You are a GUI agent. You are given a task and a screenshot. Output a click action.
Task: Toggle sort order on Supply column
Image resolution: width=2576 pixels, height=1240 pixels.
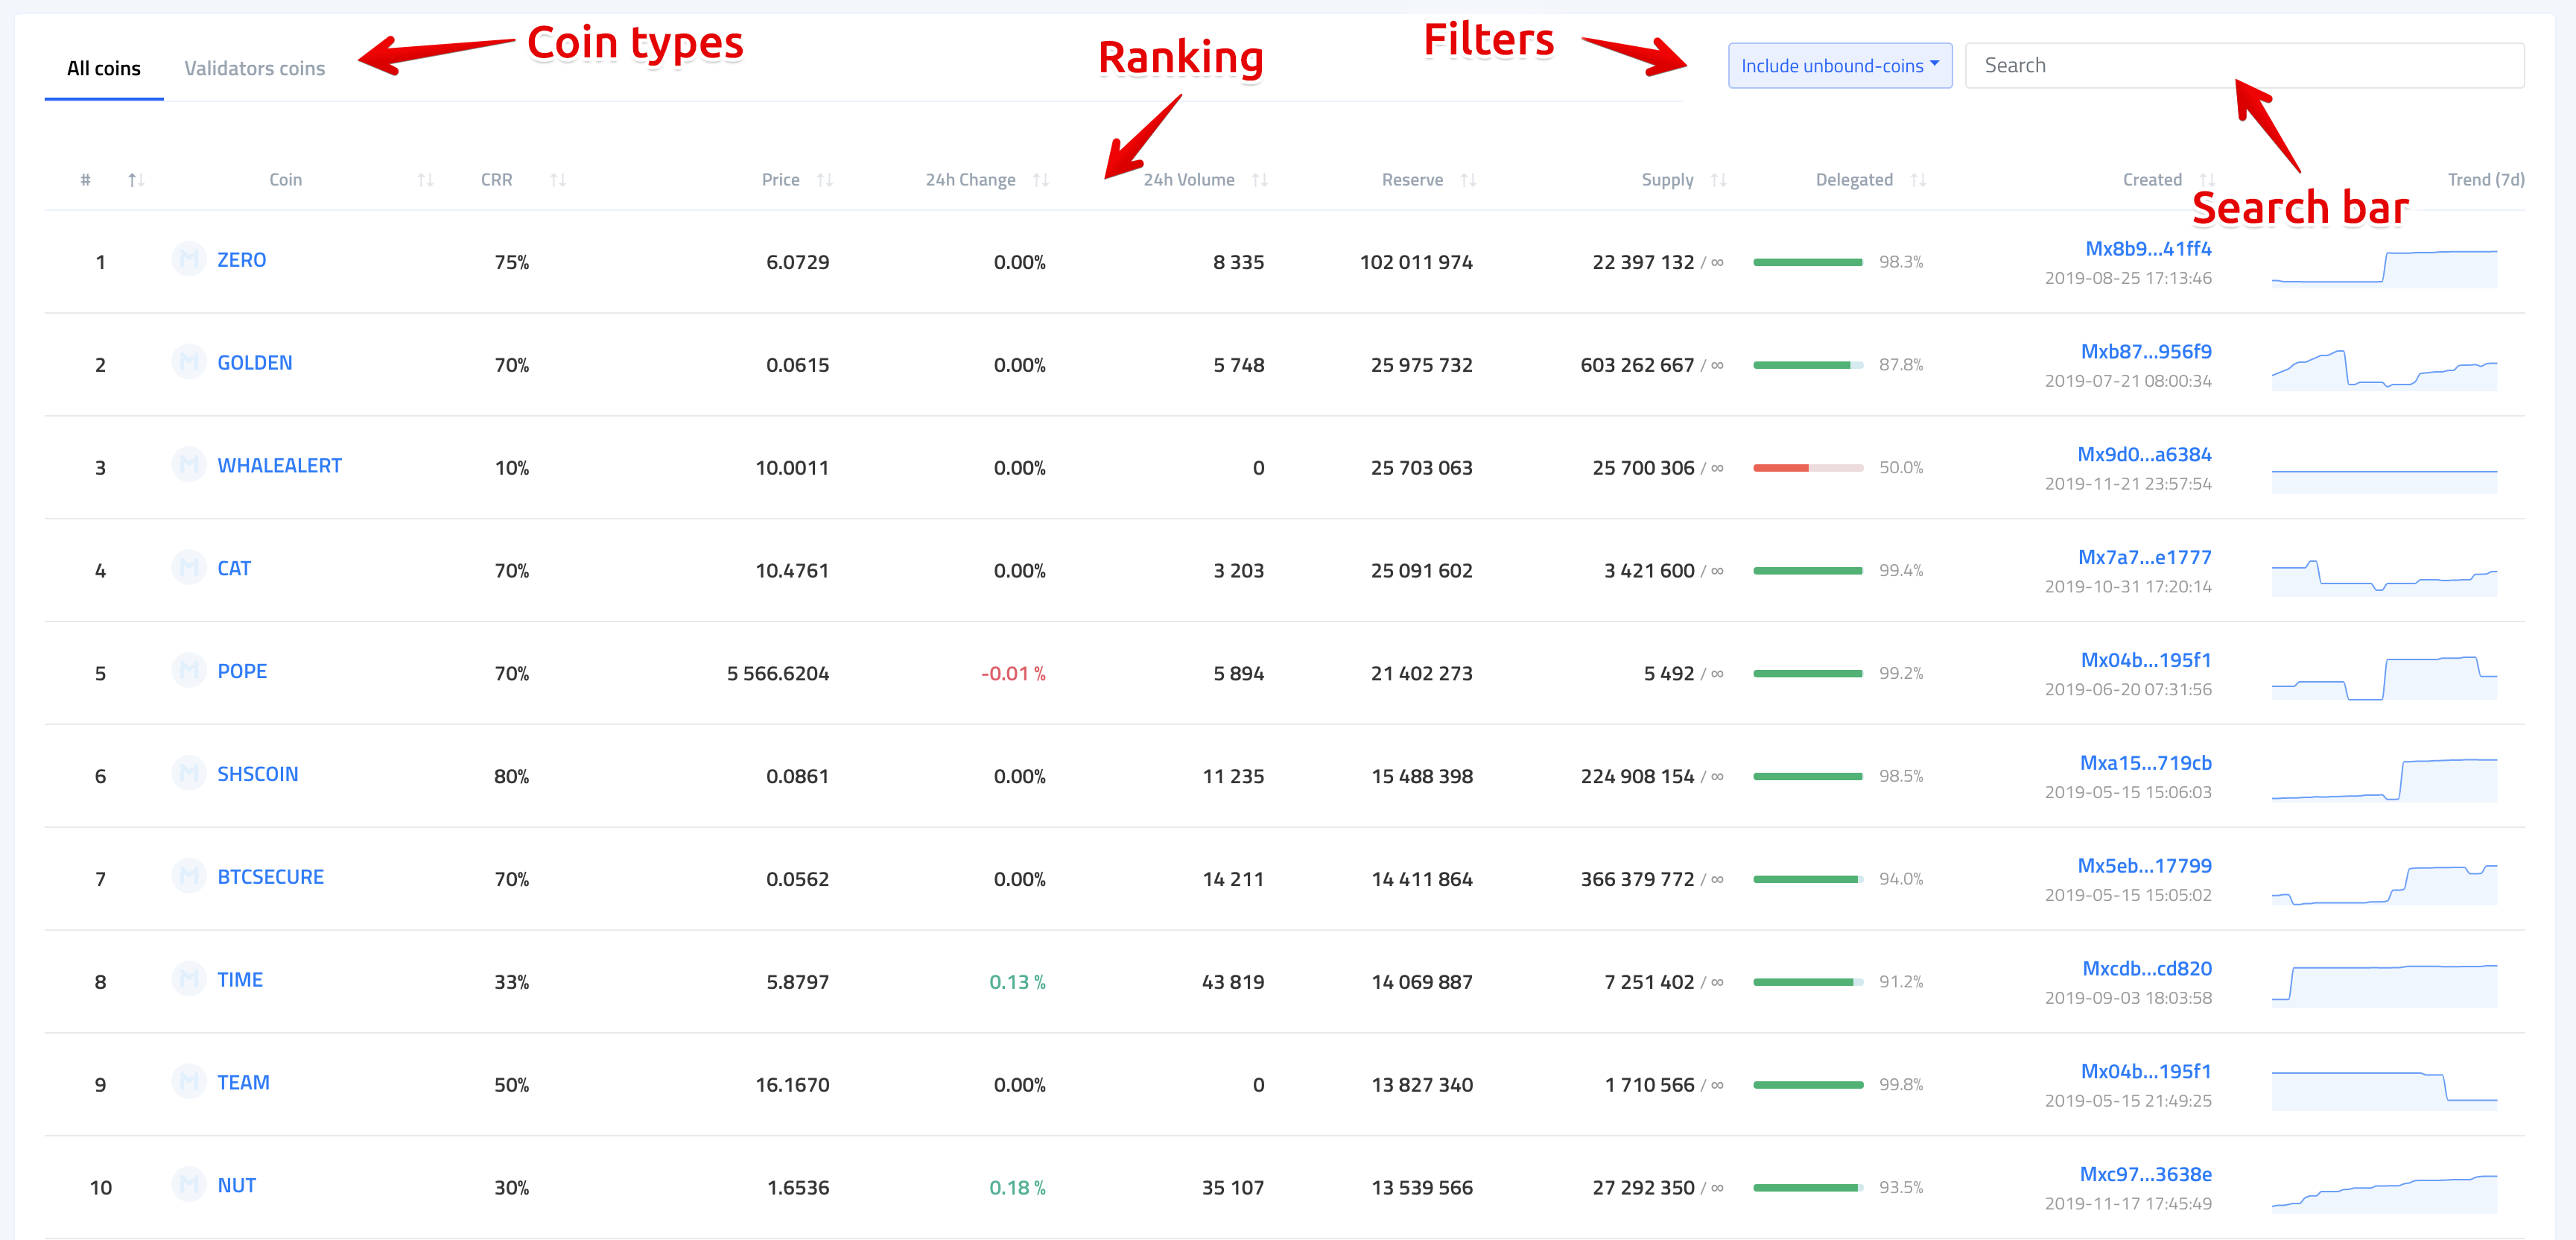click(x=1718, y=180)
